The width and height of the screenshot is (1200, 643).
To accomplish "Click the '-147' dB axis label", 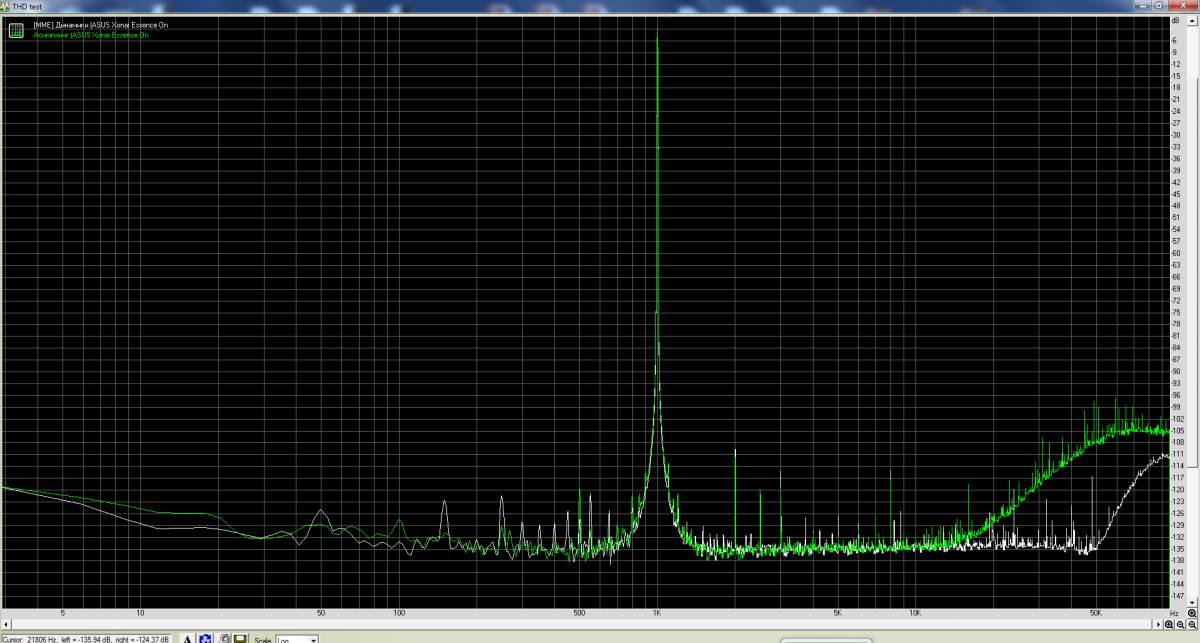I will coord(1177,595).
